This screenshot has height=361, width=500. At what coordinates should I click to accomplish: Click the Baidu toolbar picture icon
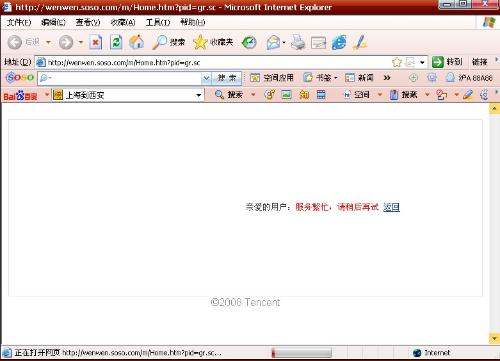[x=286, y=95]
